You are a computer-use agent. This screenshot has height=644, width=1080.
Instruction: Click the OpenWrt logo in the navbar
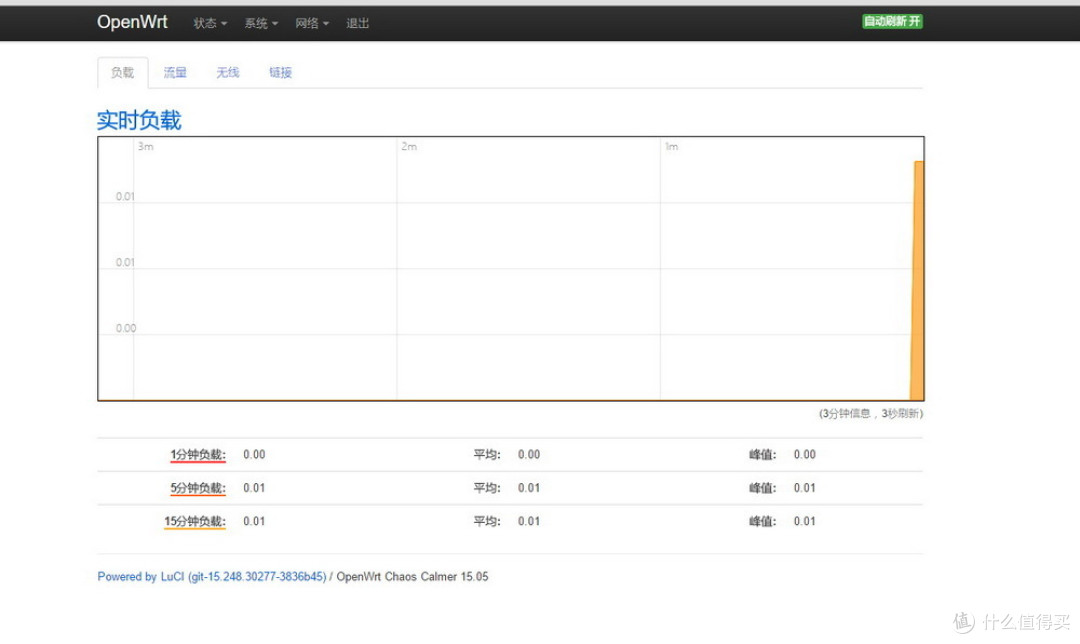click(x=131, y=21)
